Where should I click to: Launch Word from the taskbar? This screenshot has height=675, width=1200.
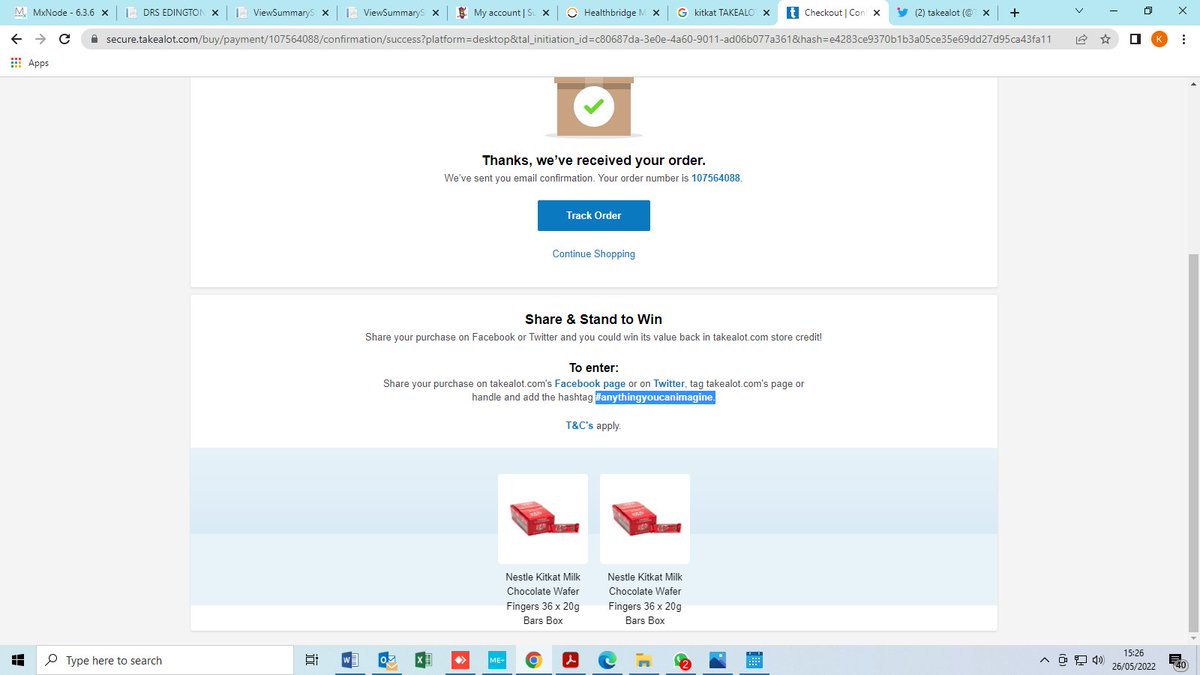point(349,660)
